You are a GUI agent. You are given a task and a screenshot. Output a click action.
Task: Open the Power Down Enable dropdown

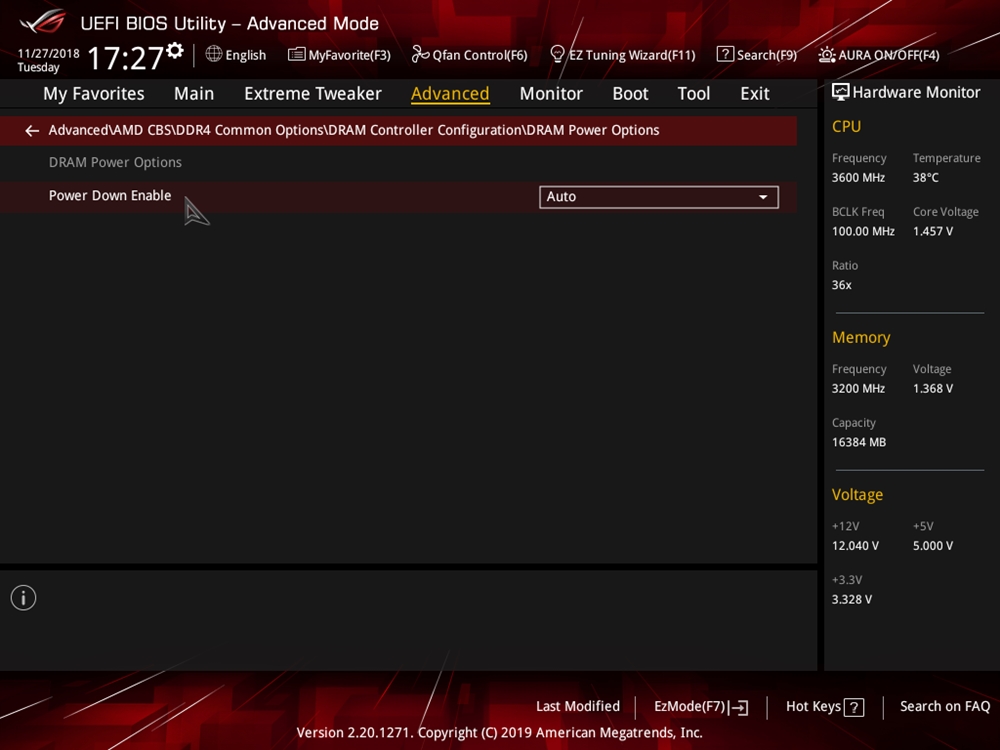pos(659,197)
